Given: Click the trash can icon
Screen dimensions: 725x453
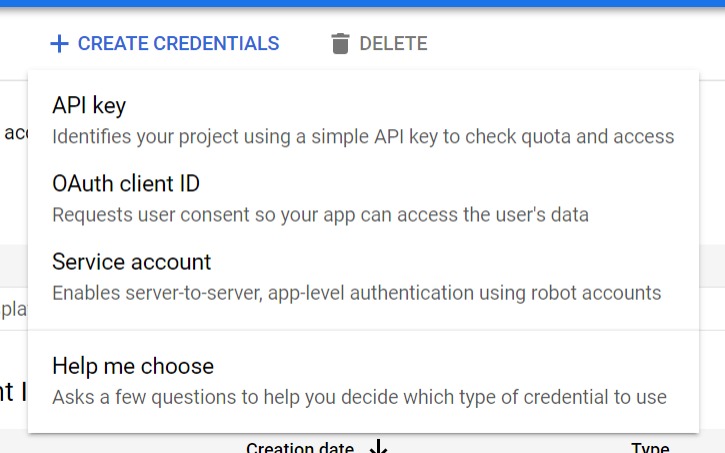Looking at the screenshot, I should pyautogui.click(x=340, y=43).
